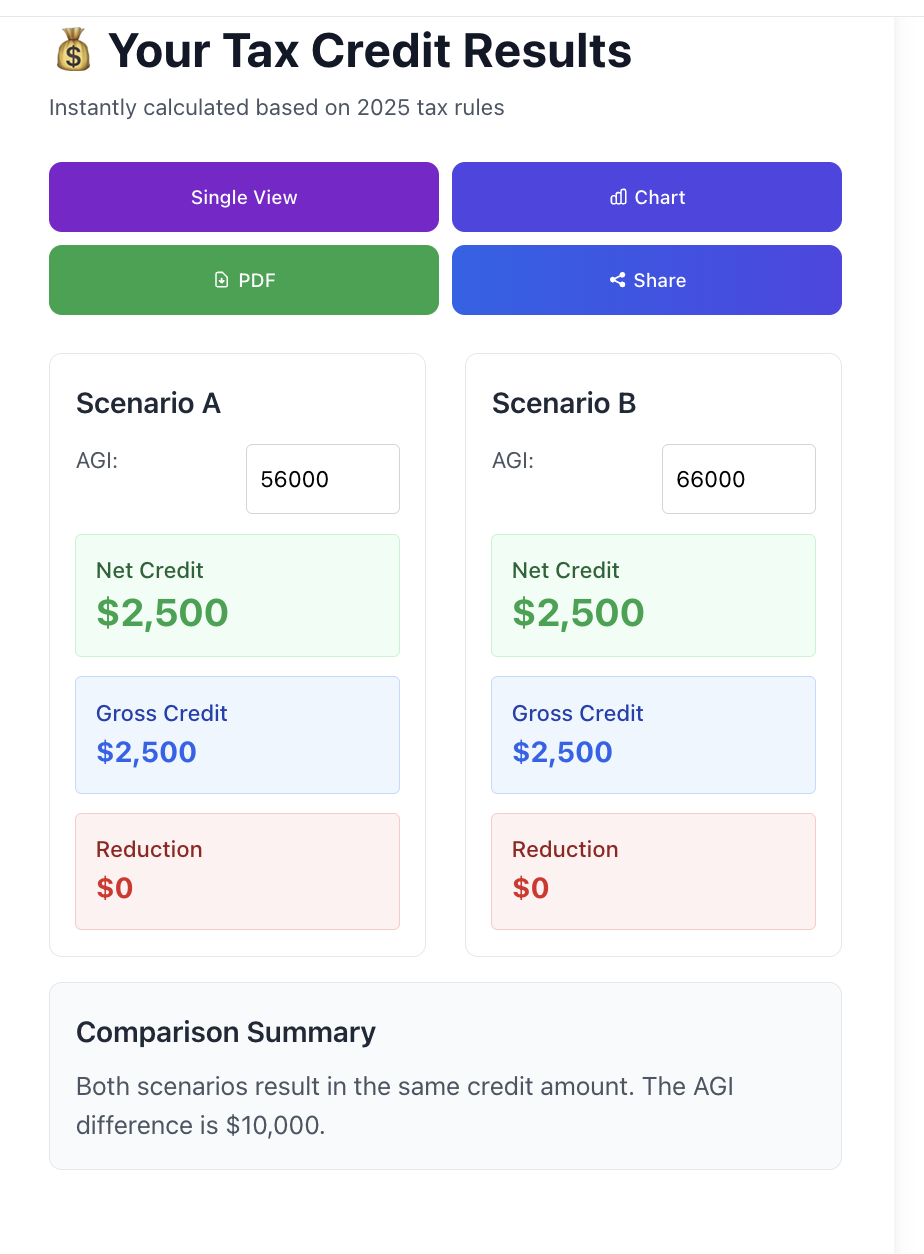Click Scenario B Gross Credit panel
This screenshot has width=924, height=1254.
pos(654,735)
